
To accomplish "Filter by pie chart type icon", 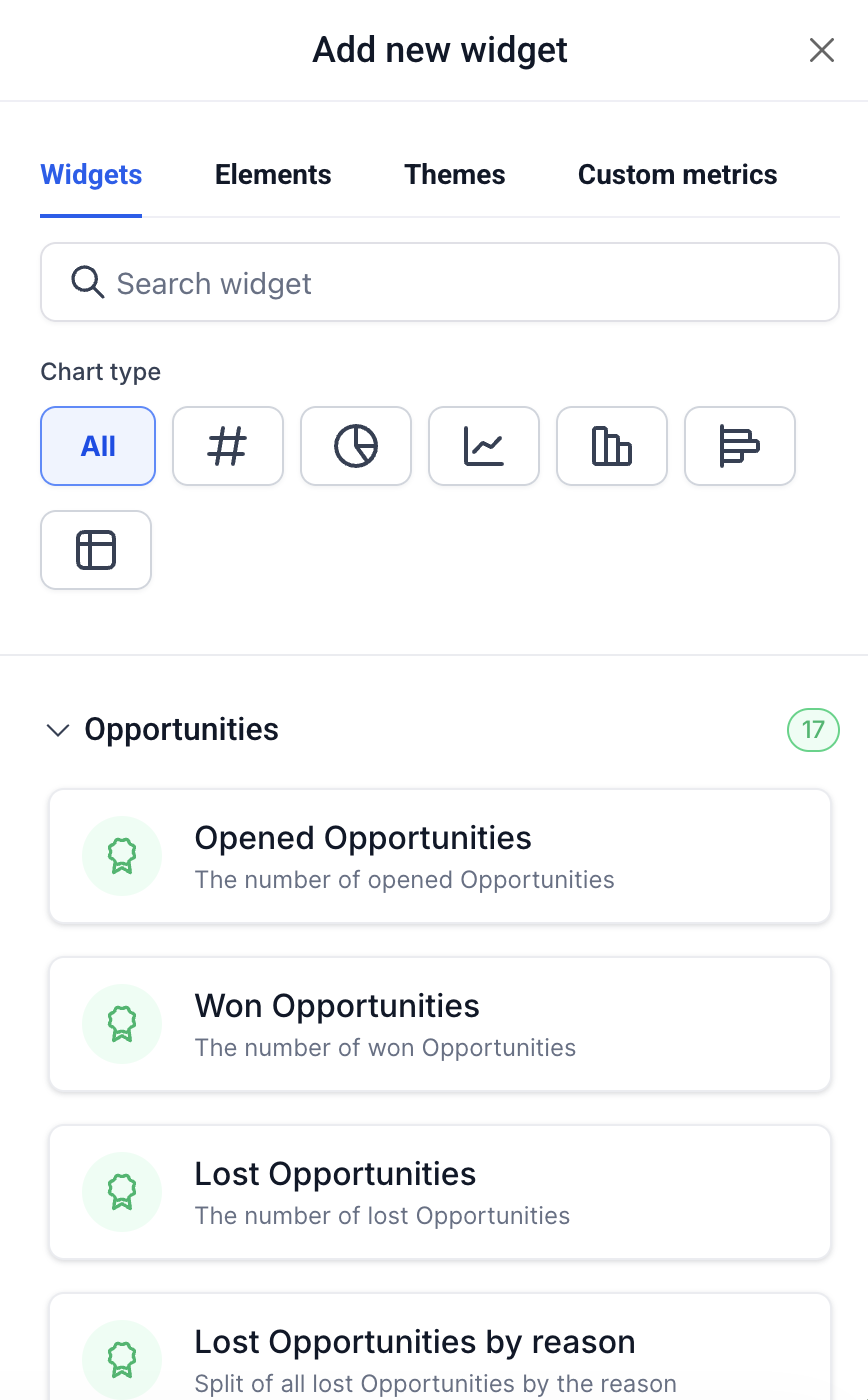I will tap(356, 446).
